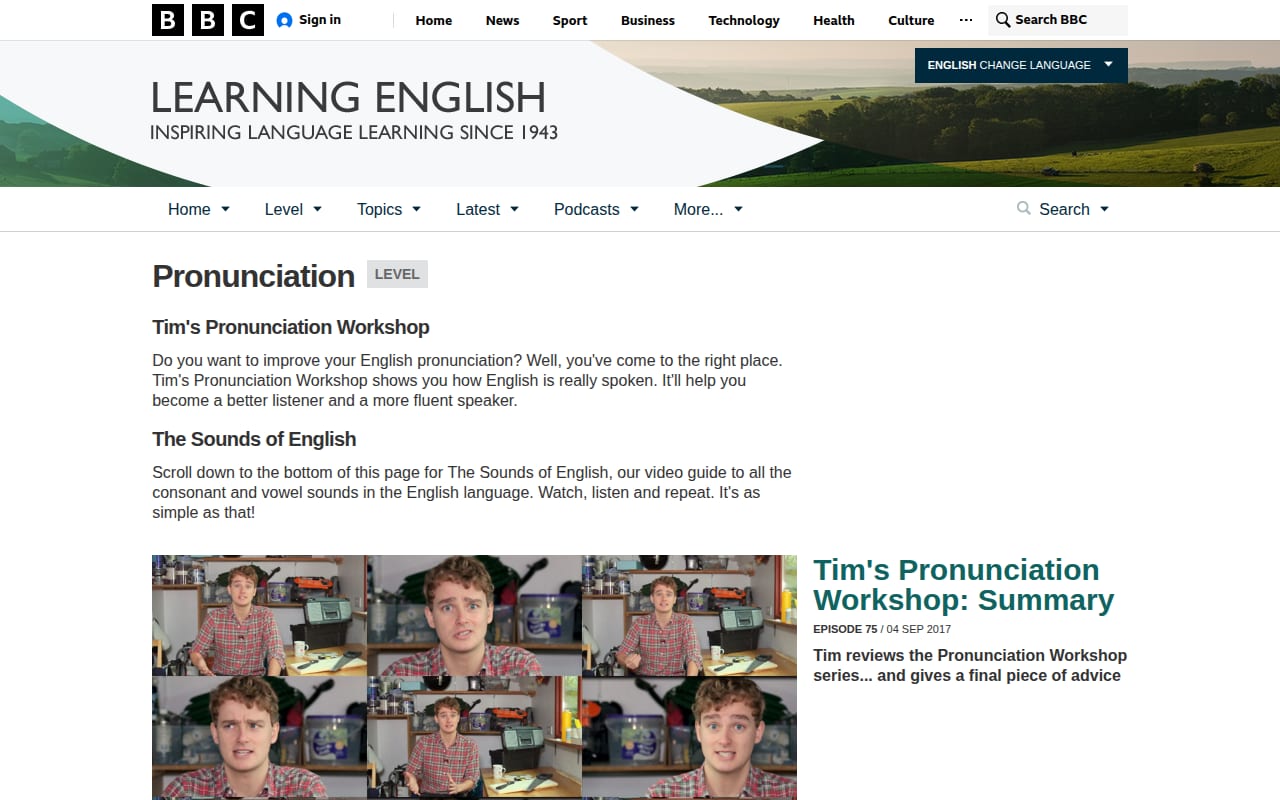The width and height of the screenshot is (1280, 800).
Task: Click the 'Sign in' text
Action: tap(320, 20)
